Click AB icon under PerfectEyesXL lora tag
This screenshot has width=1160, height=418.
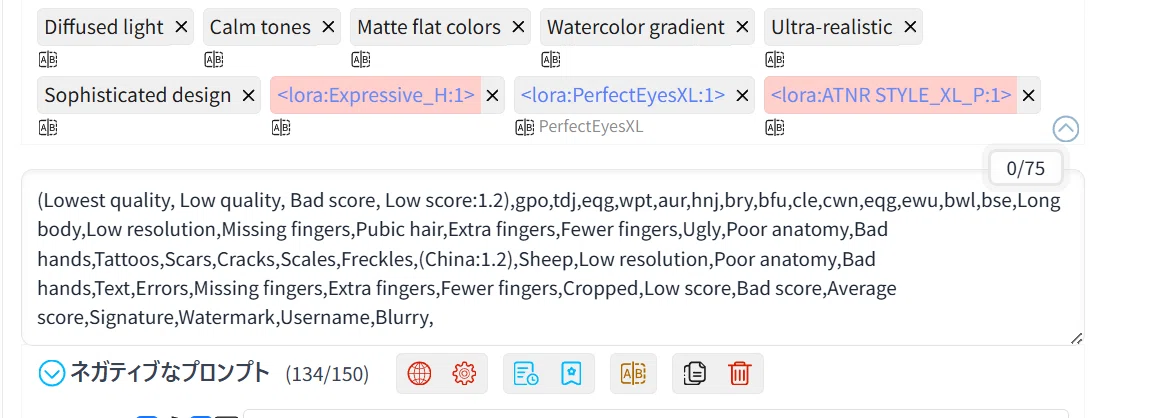pyautogui.click(x=525, y=128)
